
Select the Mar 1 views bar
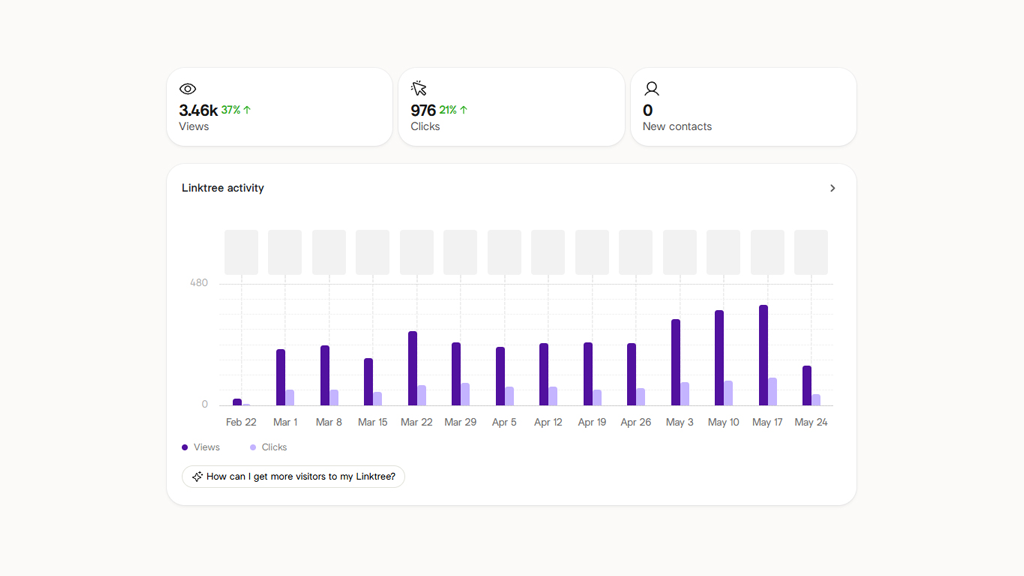(281, 377)
